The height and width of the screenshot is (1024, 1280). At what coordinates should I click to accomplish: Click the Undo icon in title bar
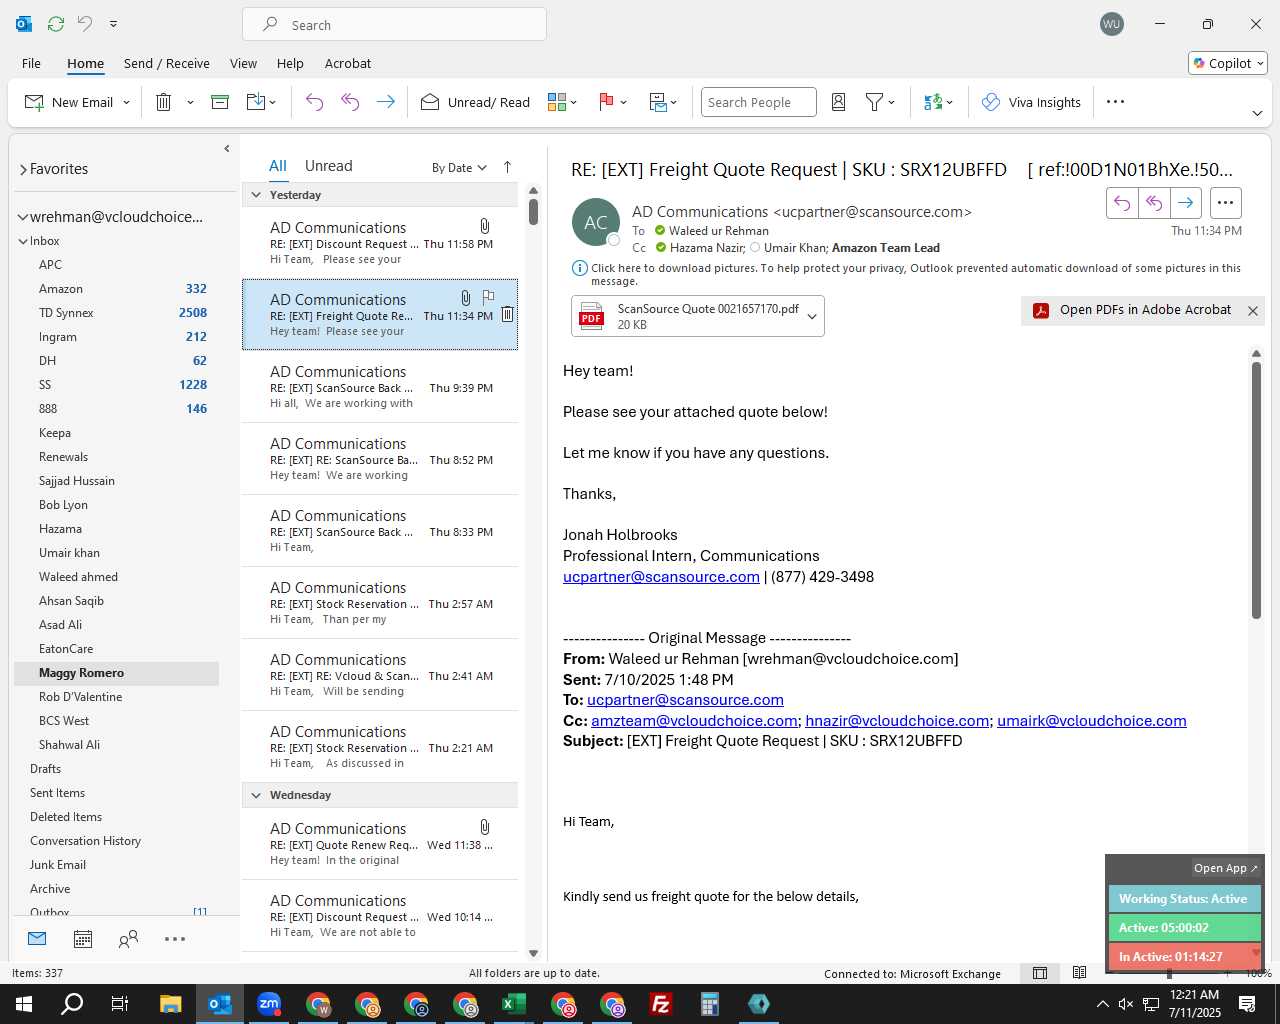85,24
